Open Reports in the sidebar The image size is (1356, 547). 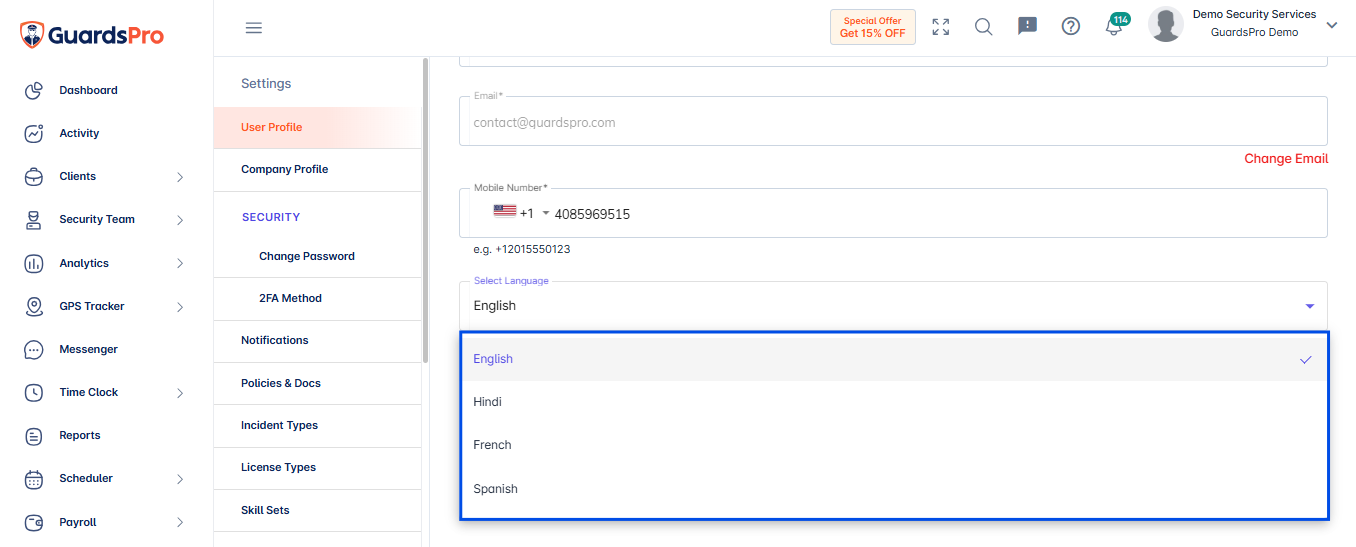pos(79,435)
